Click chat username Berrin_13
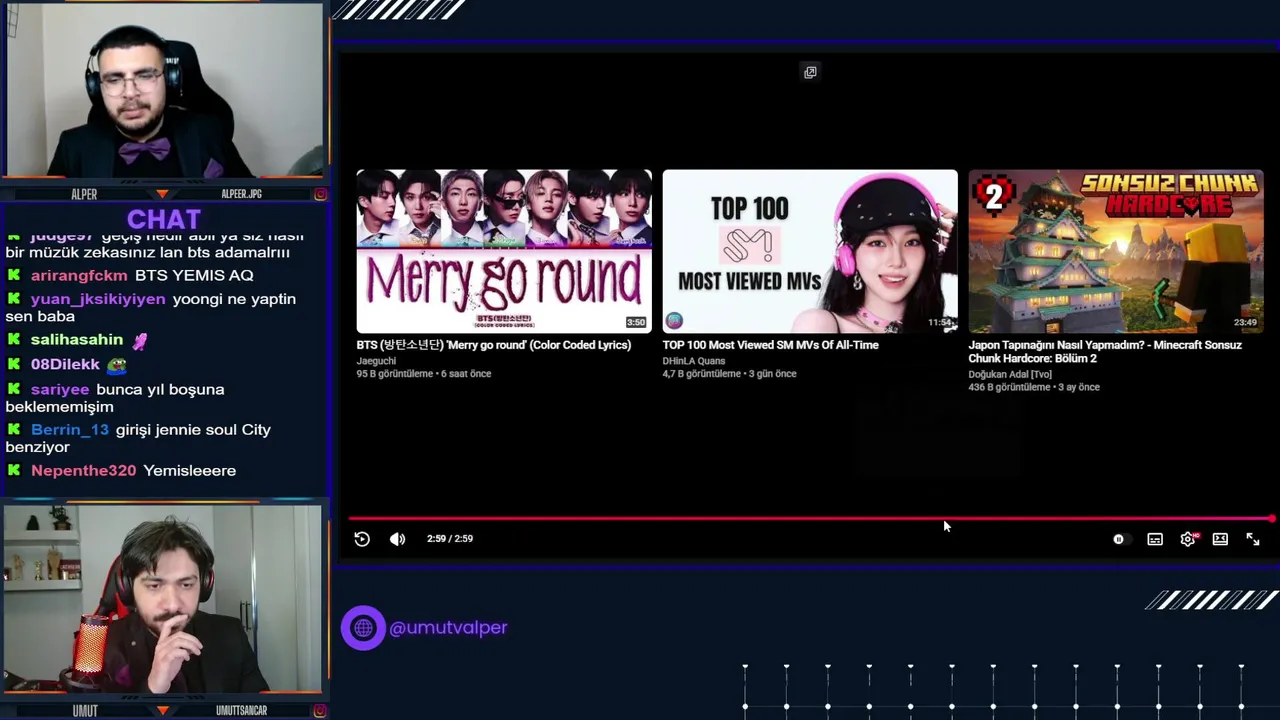This screenshot has height=720, width=1280. point(70,430)
